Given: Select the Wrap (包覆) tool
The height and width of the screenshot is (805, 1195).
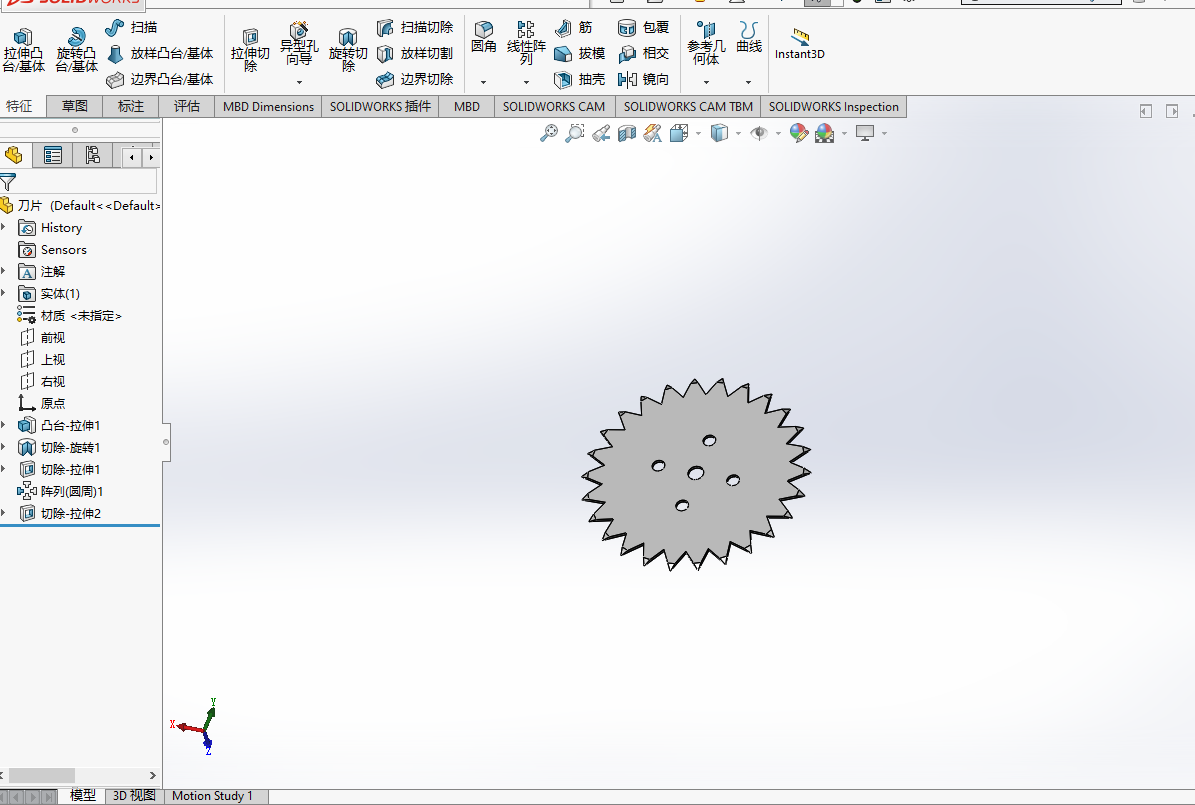Looking at the screenshot, I should [x=643, y=27].
